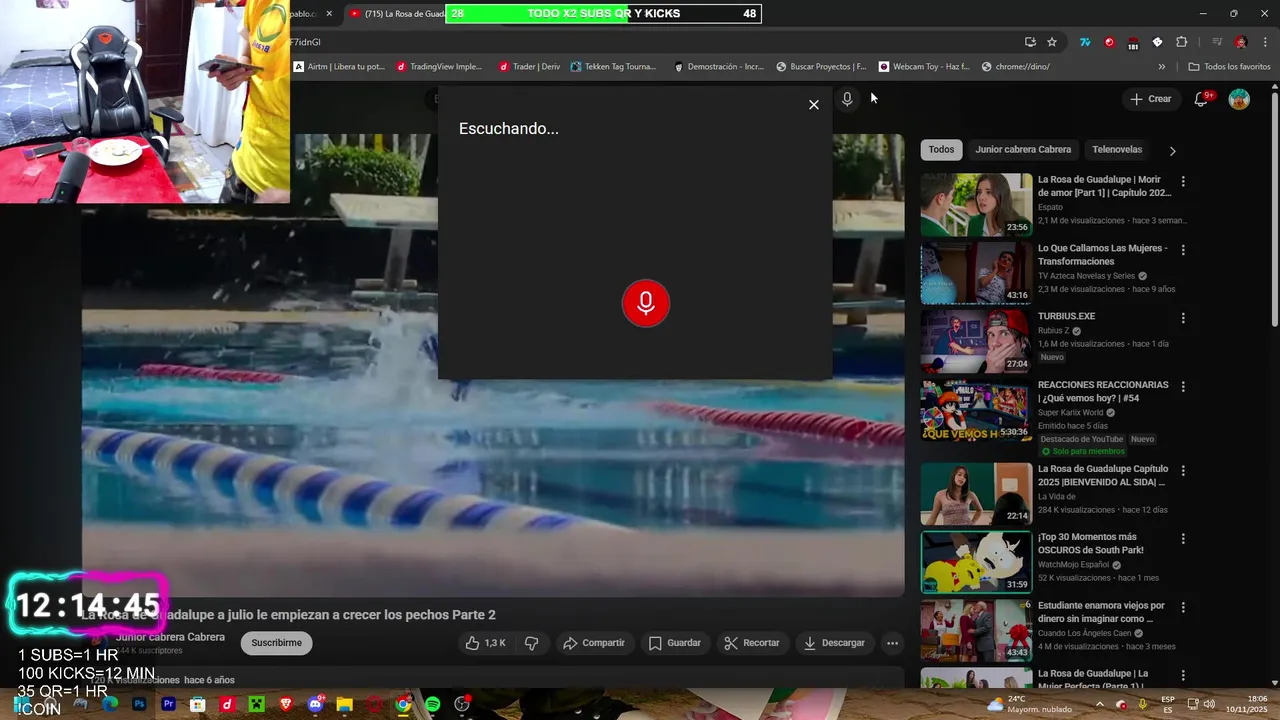Expand hidden bookmarks chevron

tap(1162, 67)
